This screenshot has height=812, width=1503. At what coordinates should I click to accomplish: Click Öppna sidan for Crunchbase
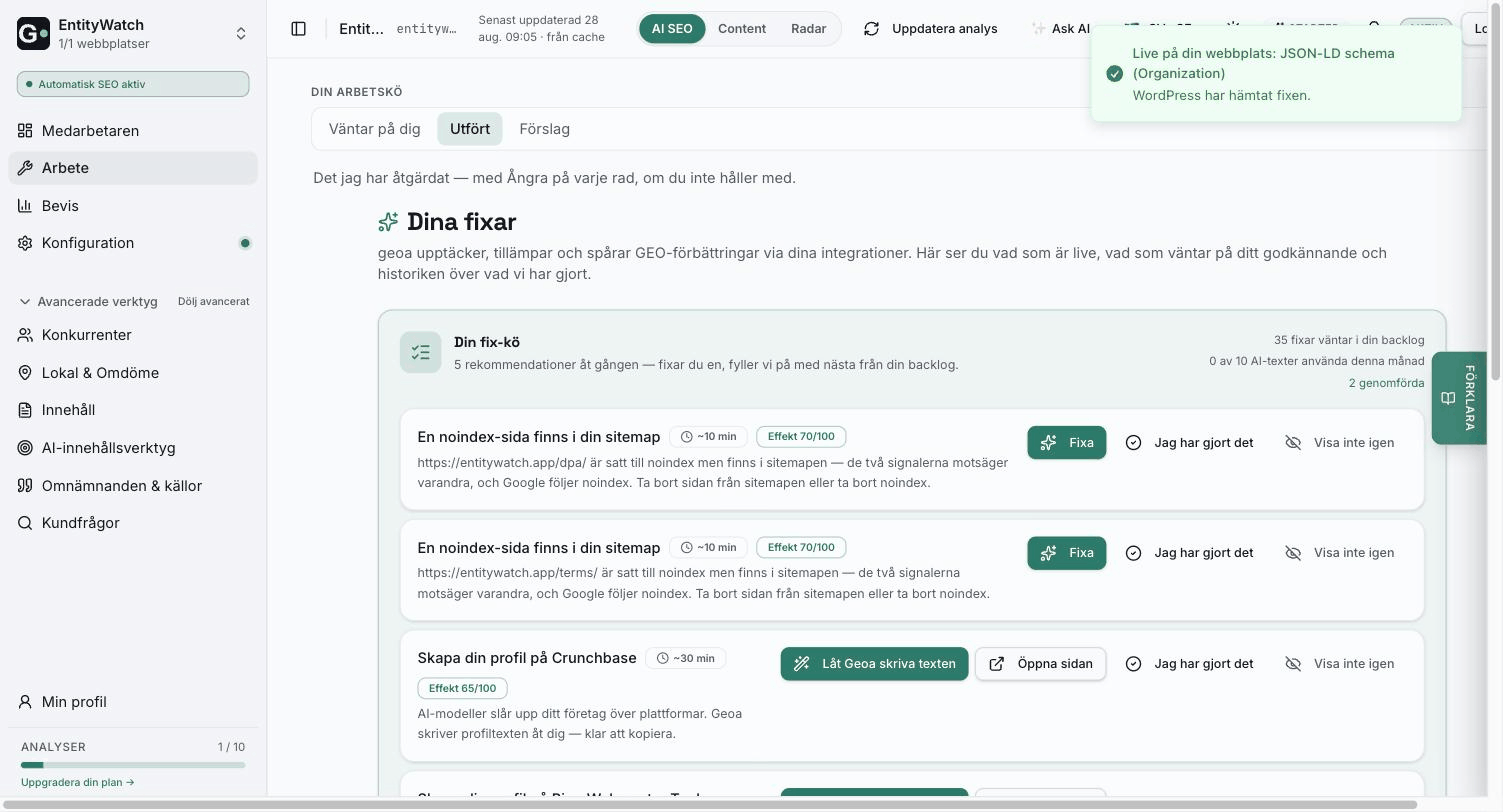click(x=1041, y=664)
